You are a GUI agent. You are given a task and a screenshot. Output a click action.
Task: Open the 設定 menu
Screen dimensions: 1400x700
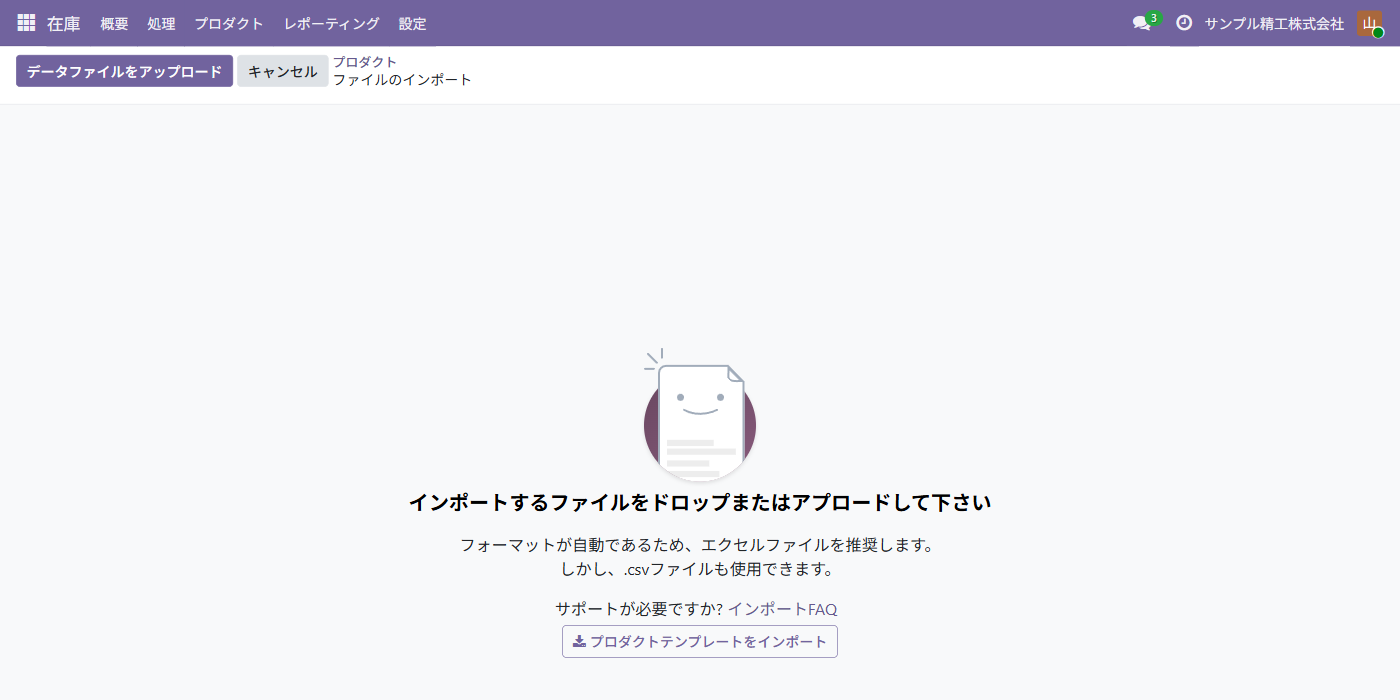412,23
